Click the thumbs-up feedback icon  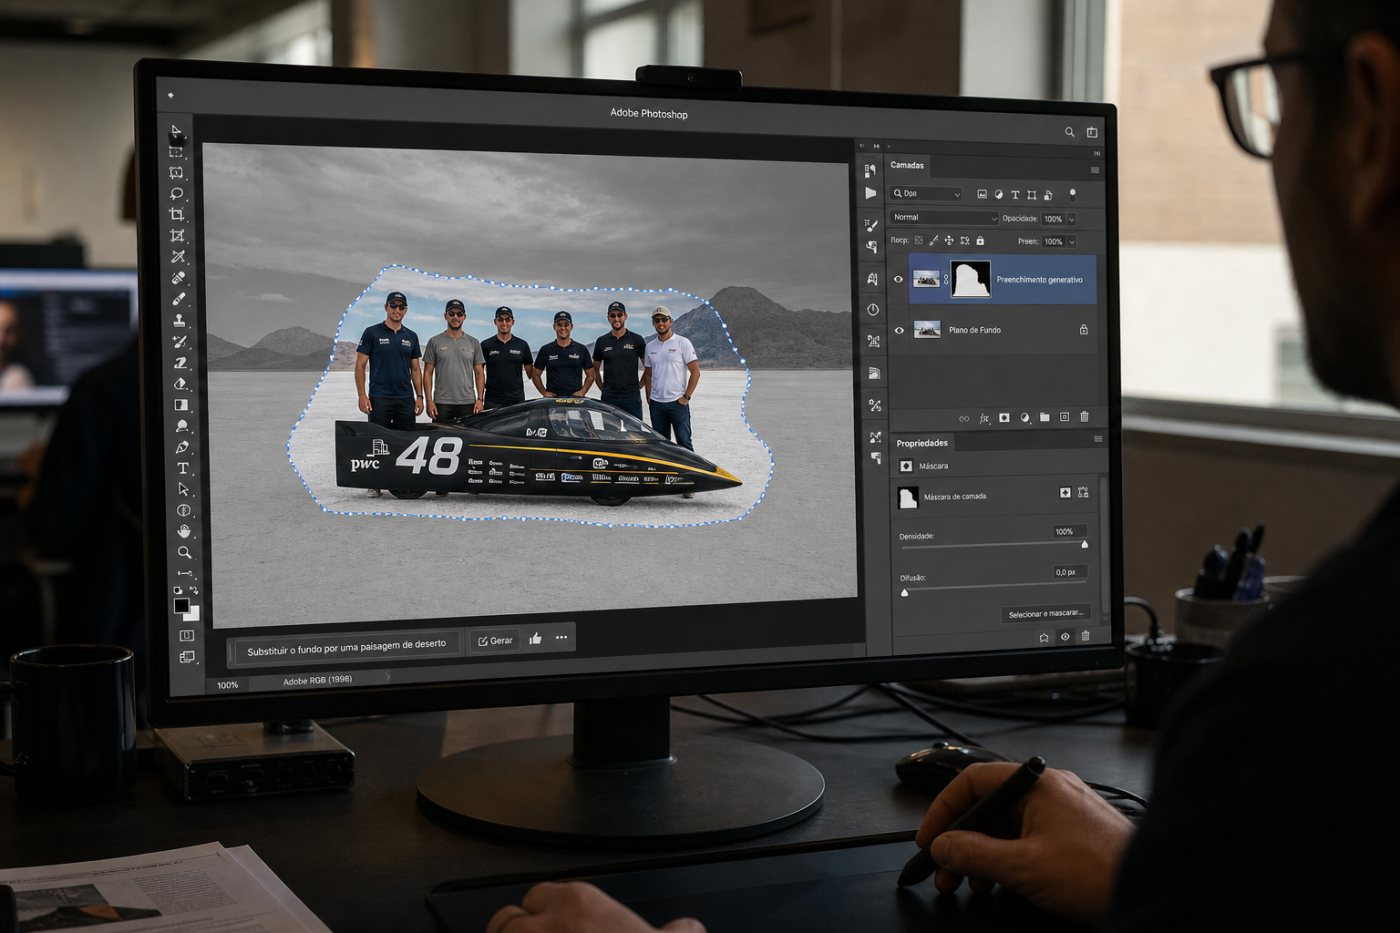pyautogui.click(x=535, y=638)
